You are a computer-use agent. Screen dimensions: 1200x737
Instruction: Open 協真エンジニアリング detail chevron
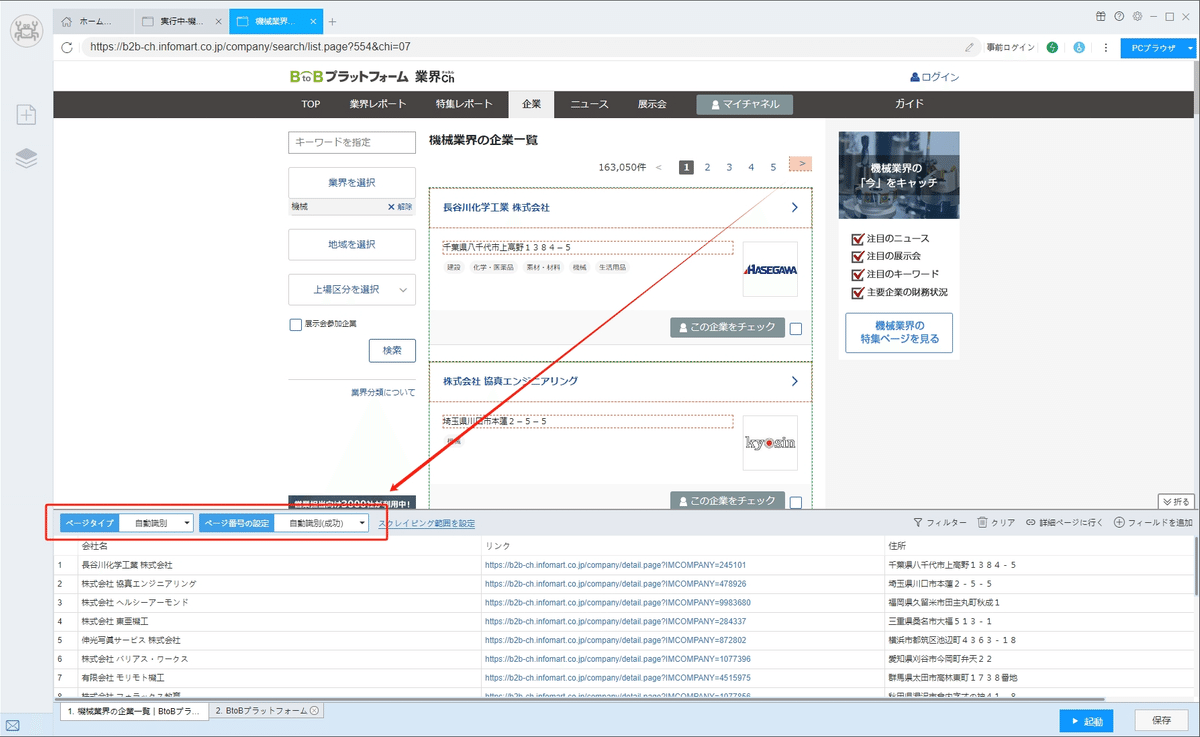[x=794, y=381]
